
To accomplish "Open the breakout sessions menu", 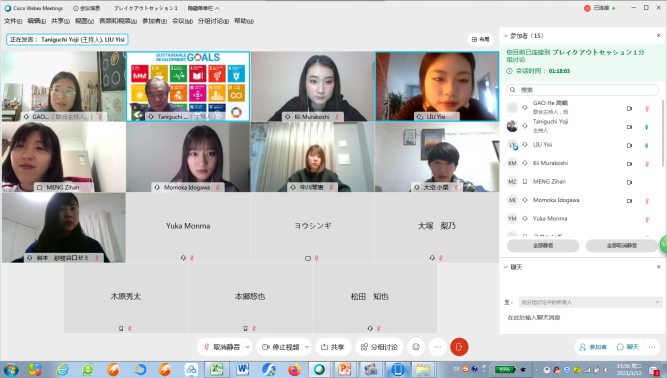I will tap(213, 21).
